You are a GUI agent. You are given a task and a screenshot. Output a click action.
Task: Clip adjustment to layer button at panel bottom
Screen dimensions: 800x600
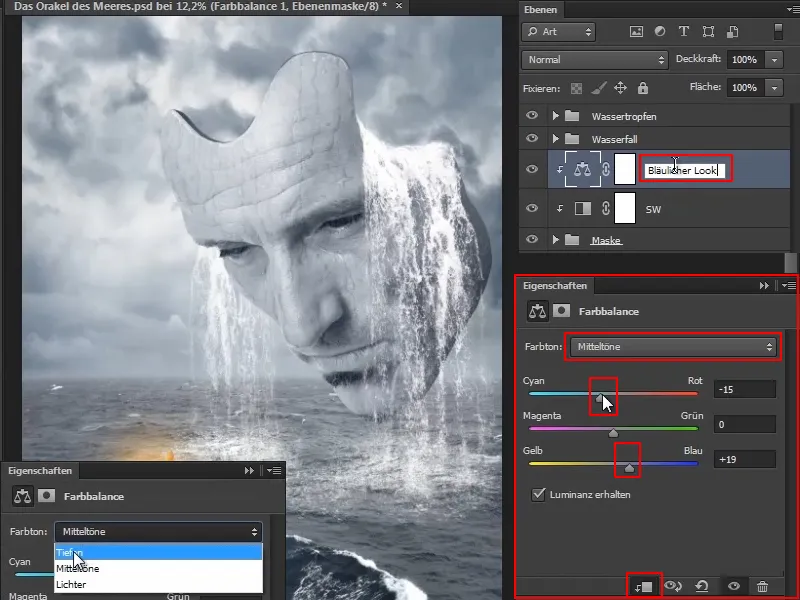point(644,587)
